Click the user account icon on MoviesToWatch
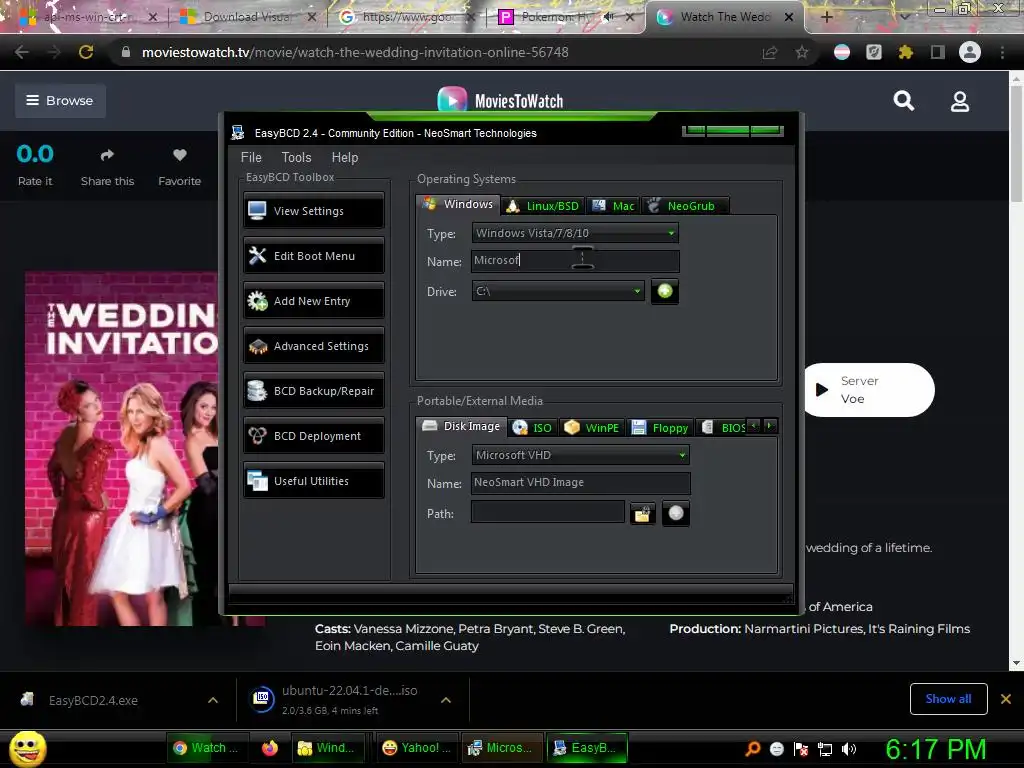The height and width of the screenshot is (768, 1024). point(960,101)
